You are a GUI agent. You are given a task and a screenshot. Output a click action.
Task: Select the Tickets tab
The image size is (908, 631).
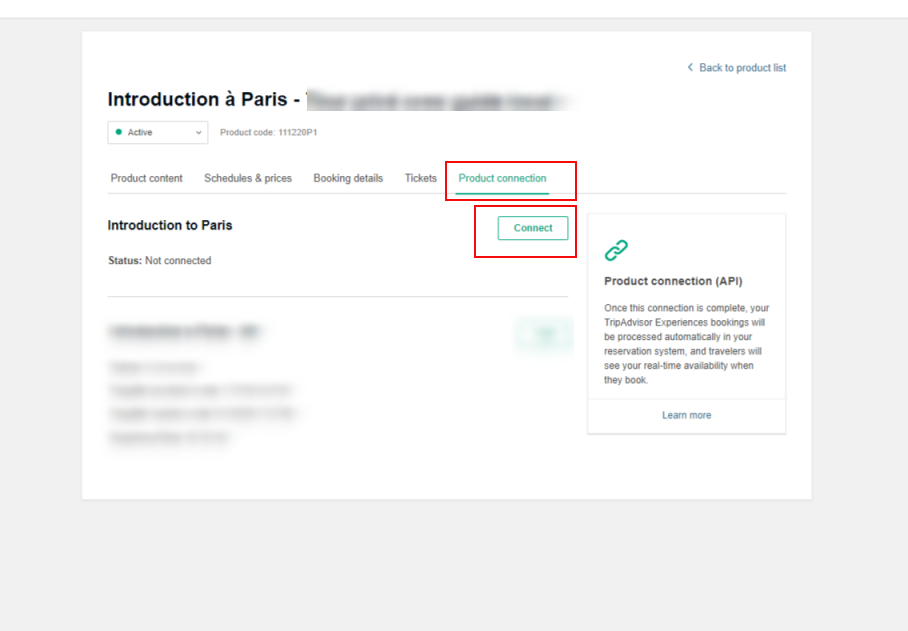point(420,178)
